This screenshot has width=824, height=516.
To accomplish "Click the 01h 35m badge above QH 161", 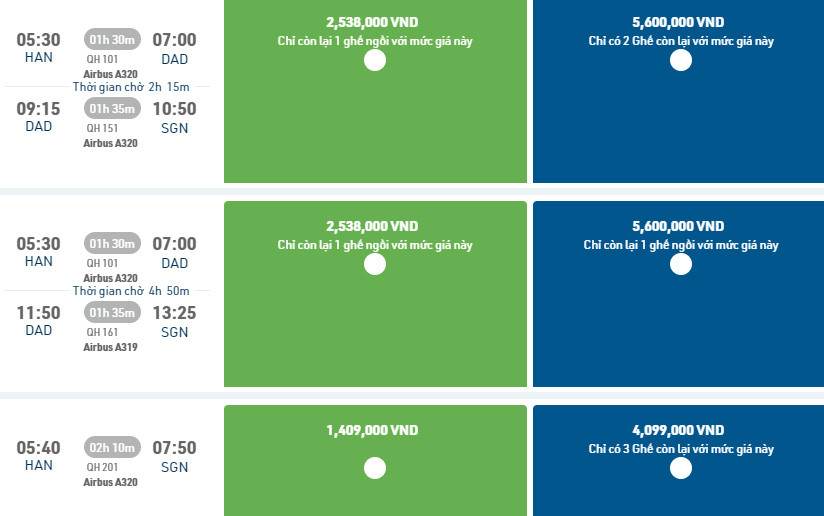I will coord(112,313).
